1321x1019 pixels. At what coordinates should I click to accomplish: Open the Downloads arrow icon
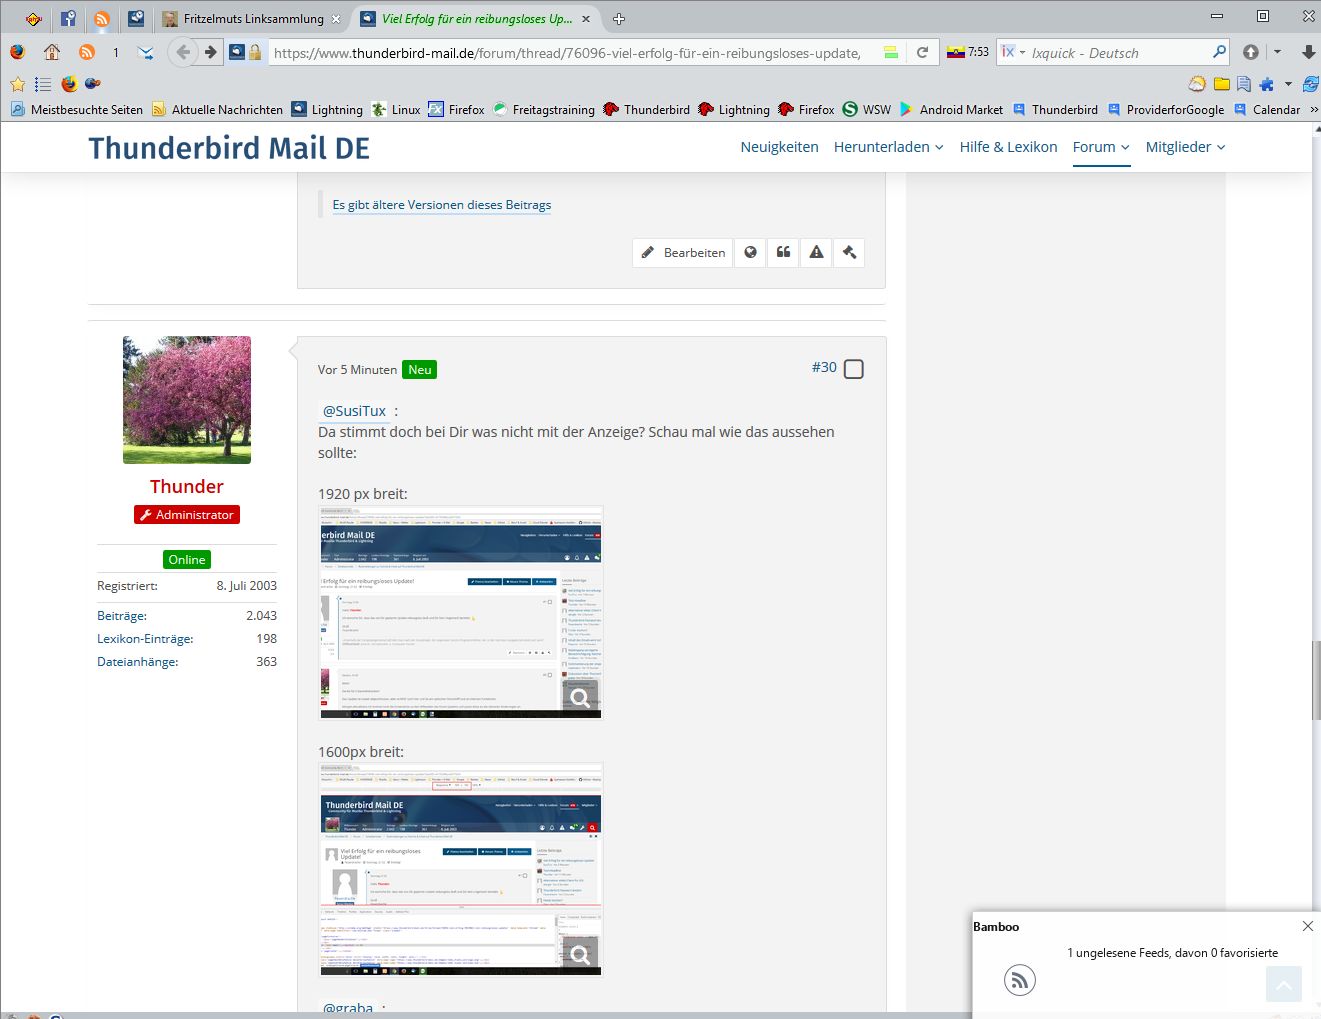coord(1308,52)
